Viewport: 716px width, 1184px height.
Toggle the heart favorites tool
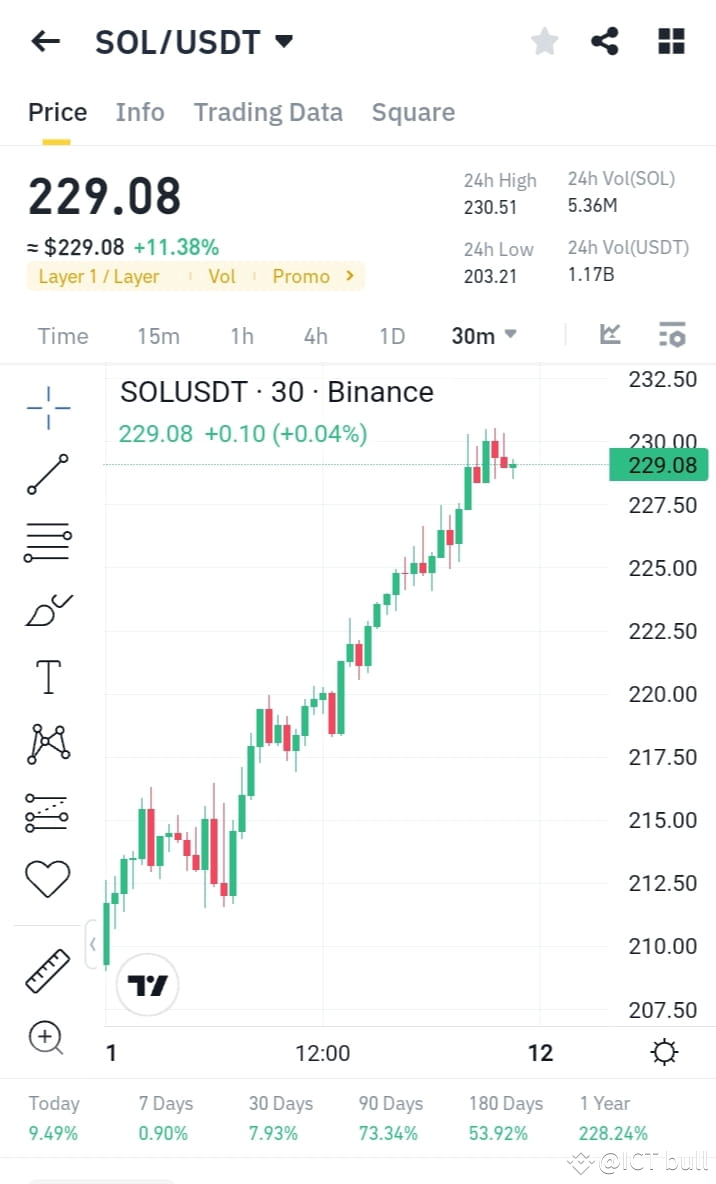click(46, 878)
